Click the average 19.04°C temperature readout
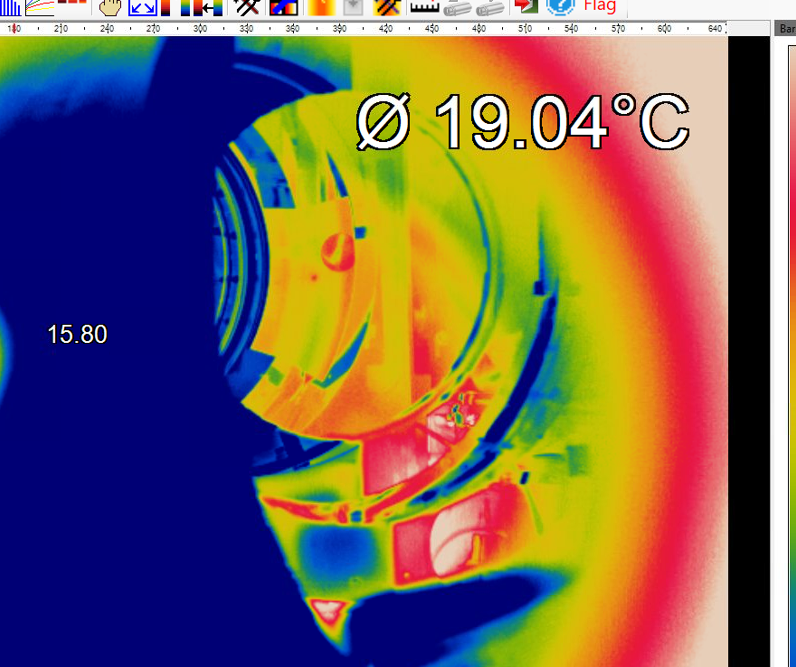 pyautogui.click(x=522, y=124)
